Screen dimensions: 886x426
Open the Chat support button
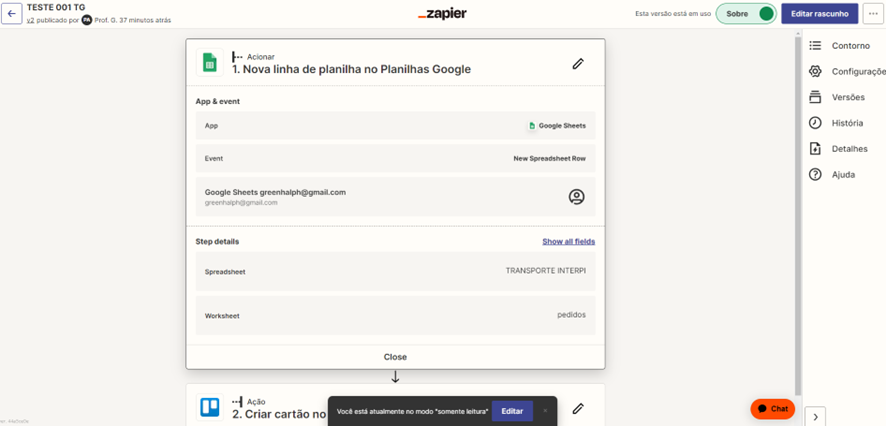772,409
